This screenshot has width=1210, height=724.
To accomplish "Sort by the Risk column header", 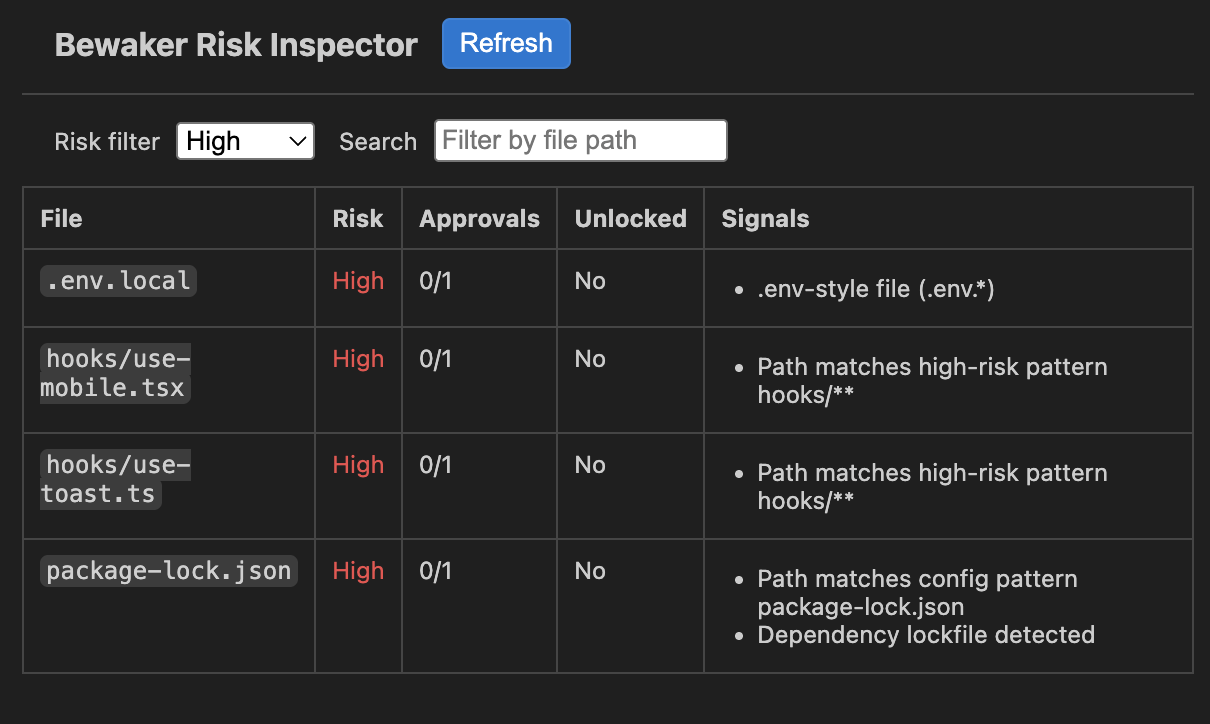I will [x=357, y=218].
